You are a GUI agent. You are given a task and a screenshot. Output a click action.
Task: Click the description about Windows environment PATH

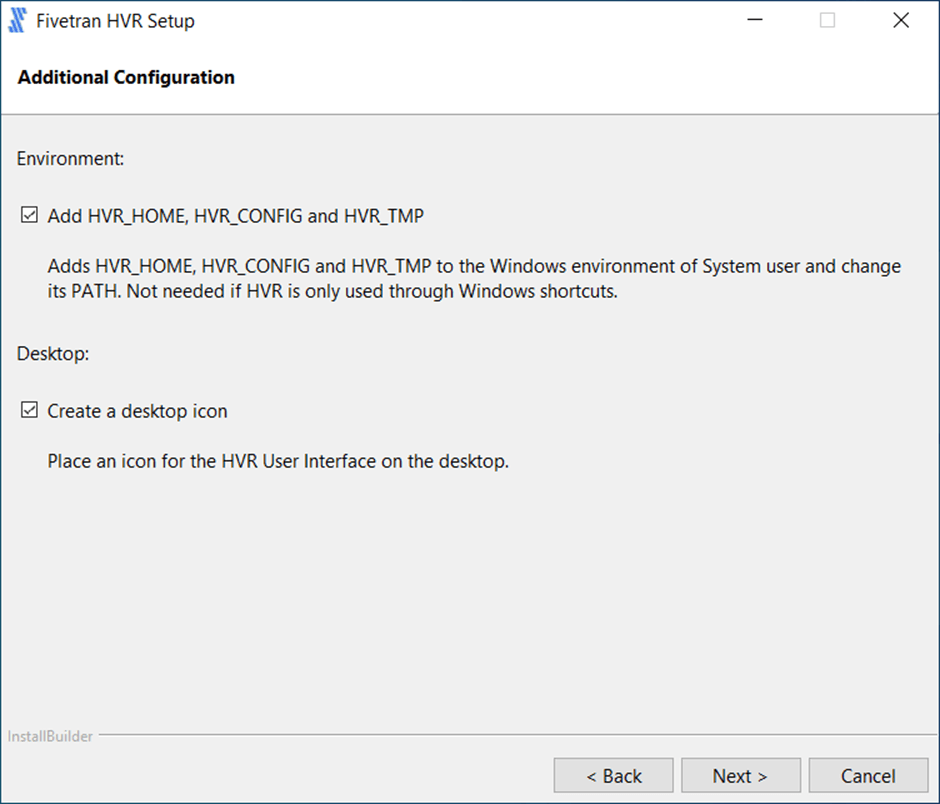474,280
